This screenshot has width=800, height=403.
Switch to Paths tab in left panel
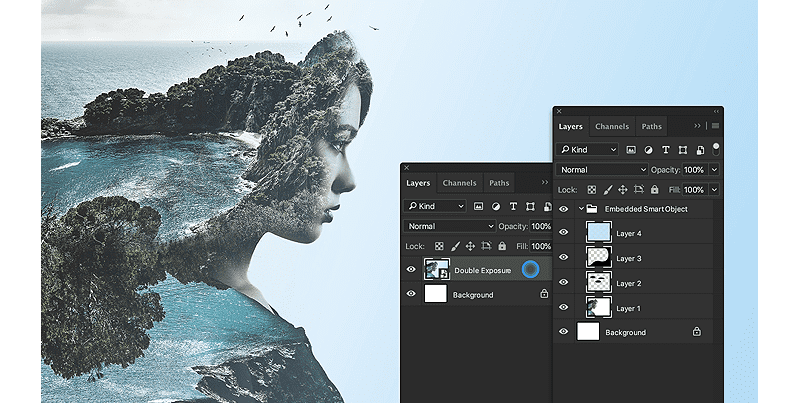[499, 183]
